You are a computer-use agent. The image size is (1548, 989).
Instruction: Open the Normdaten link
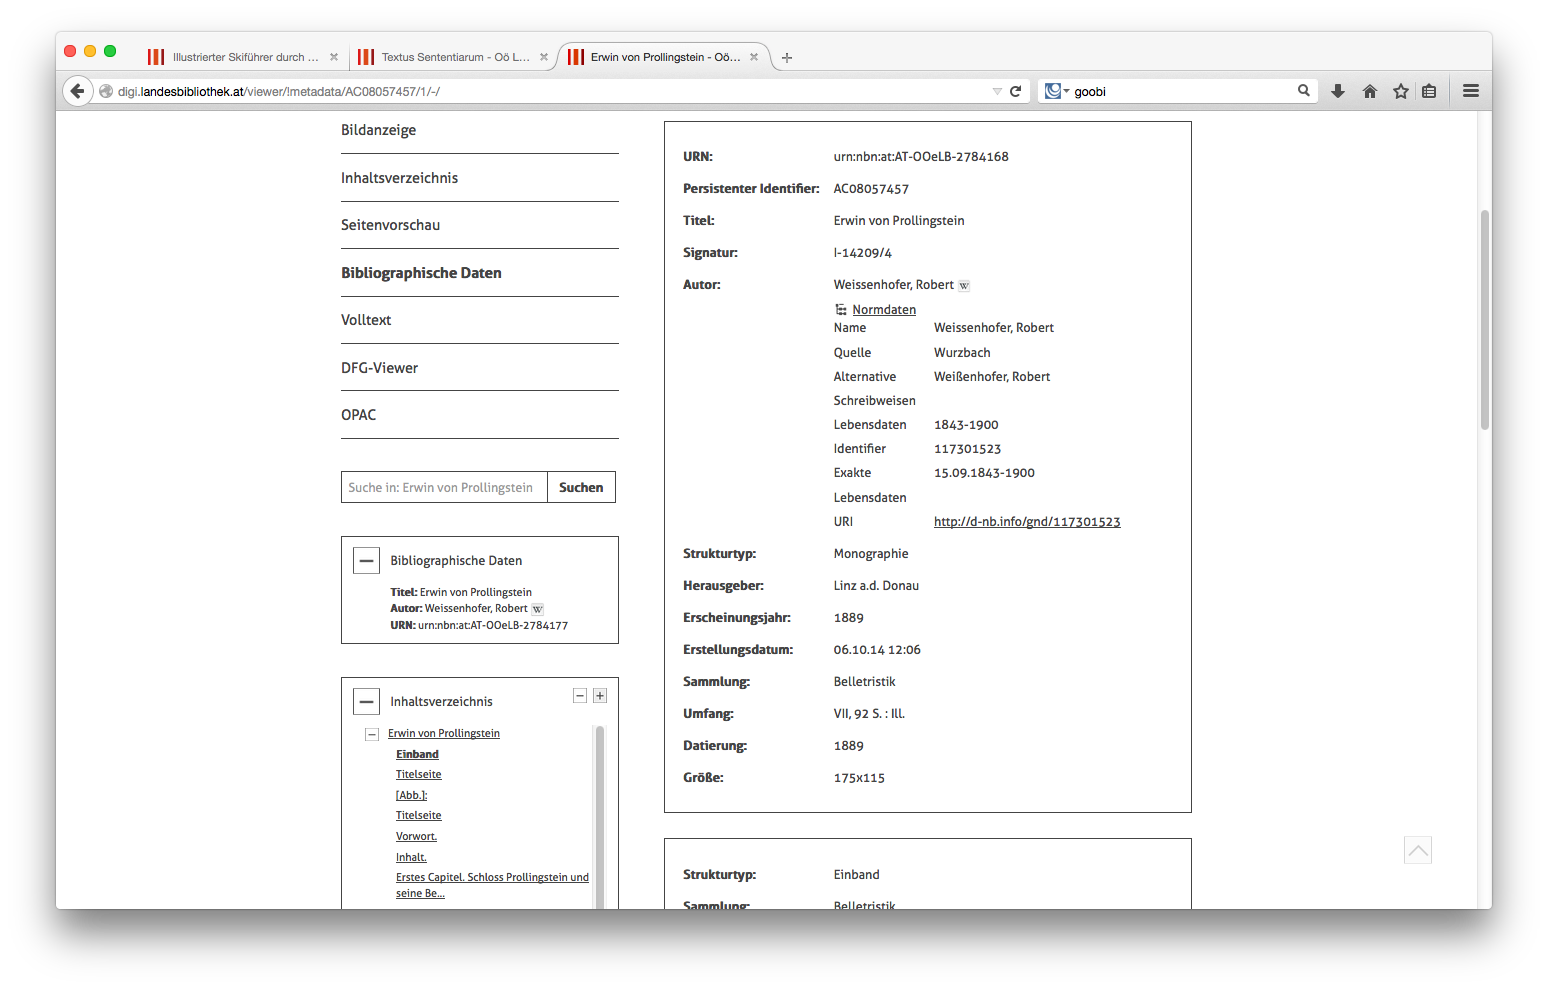(x=884, y=310)
